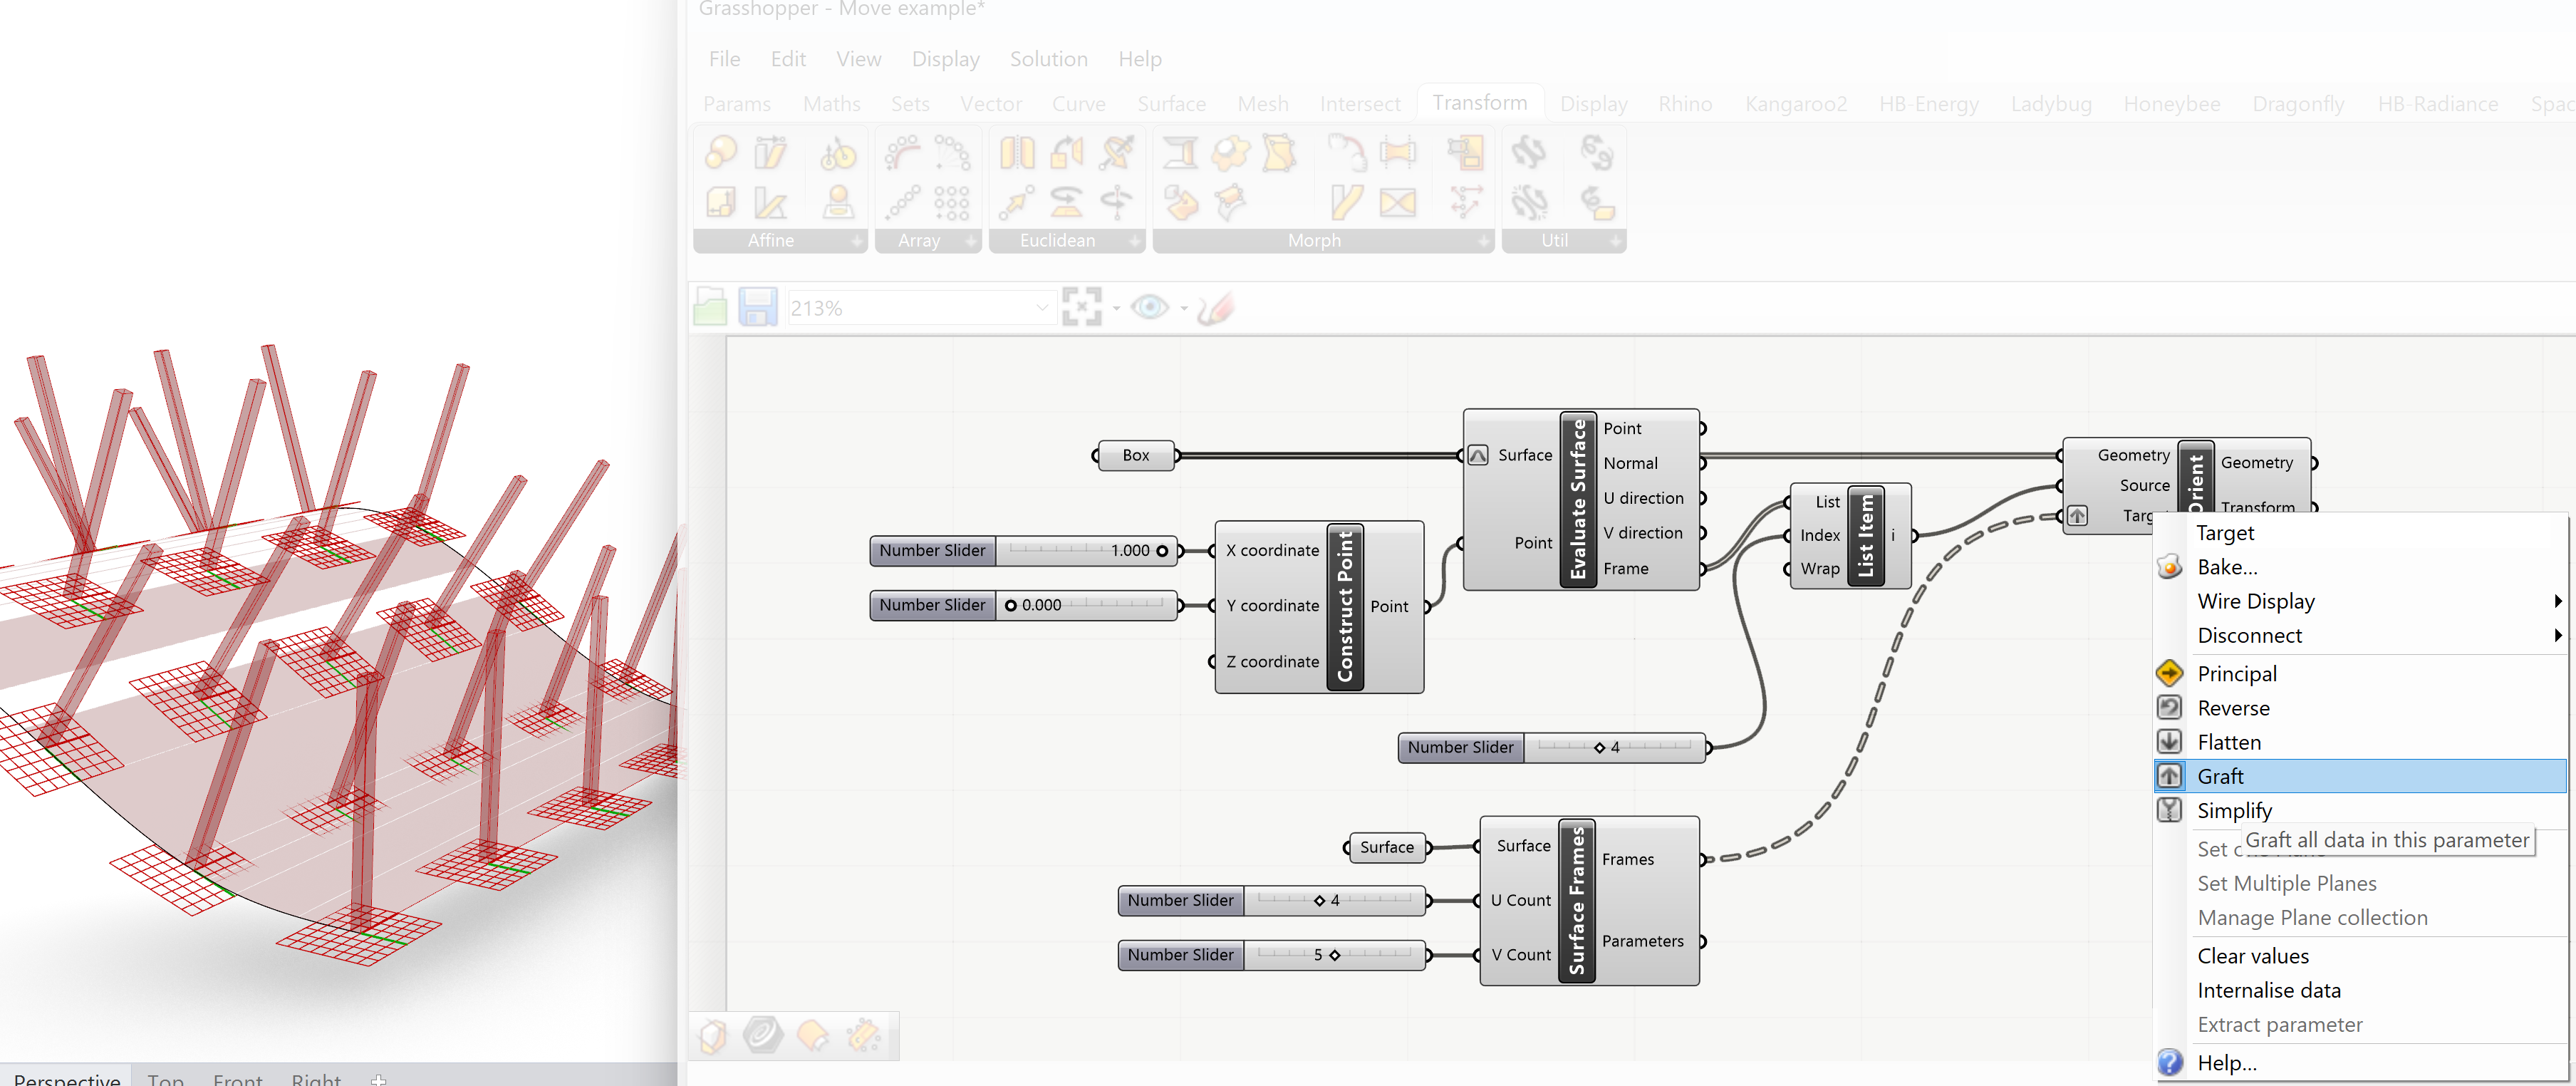The width and height of the screenshot is (2576, 1086).
Task: Click the Save file icon
Action: pos(757,307)
